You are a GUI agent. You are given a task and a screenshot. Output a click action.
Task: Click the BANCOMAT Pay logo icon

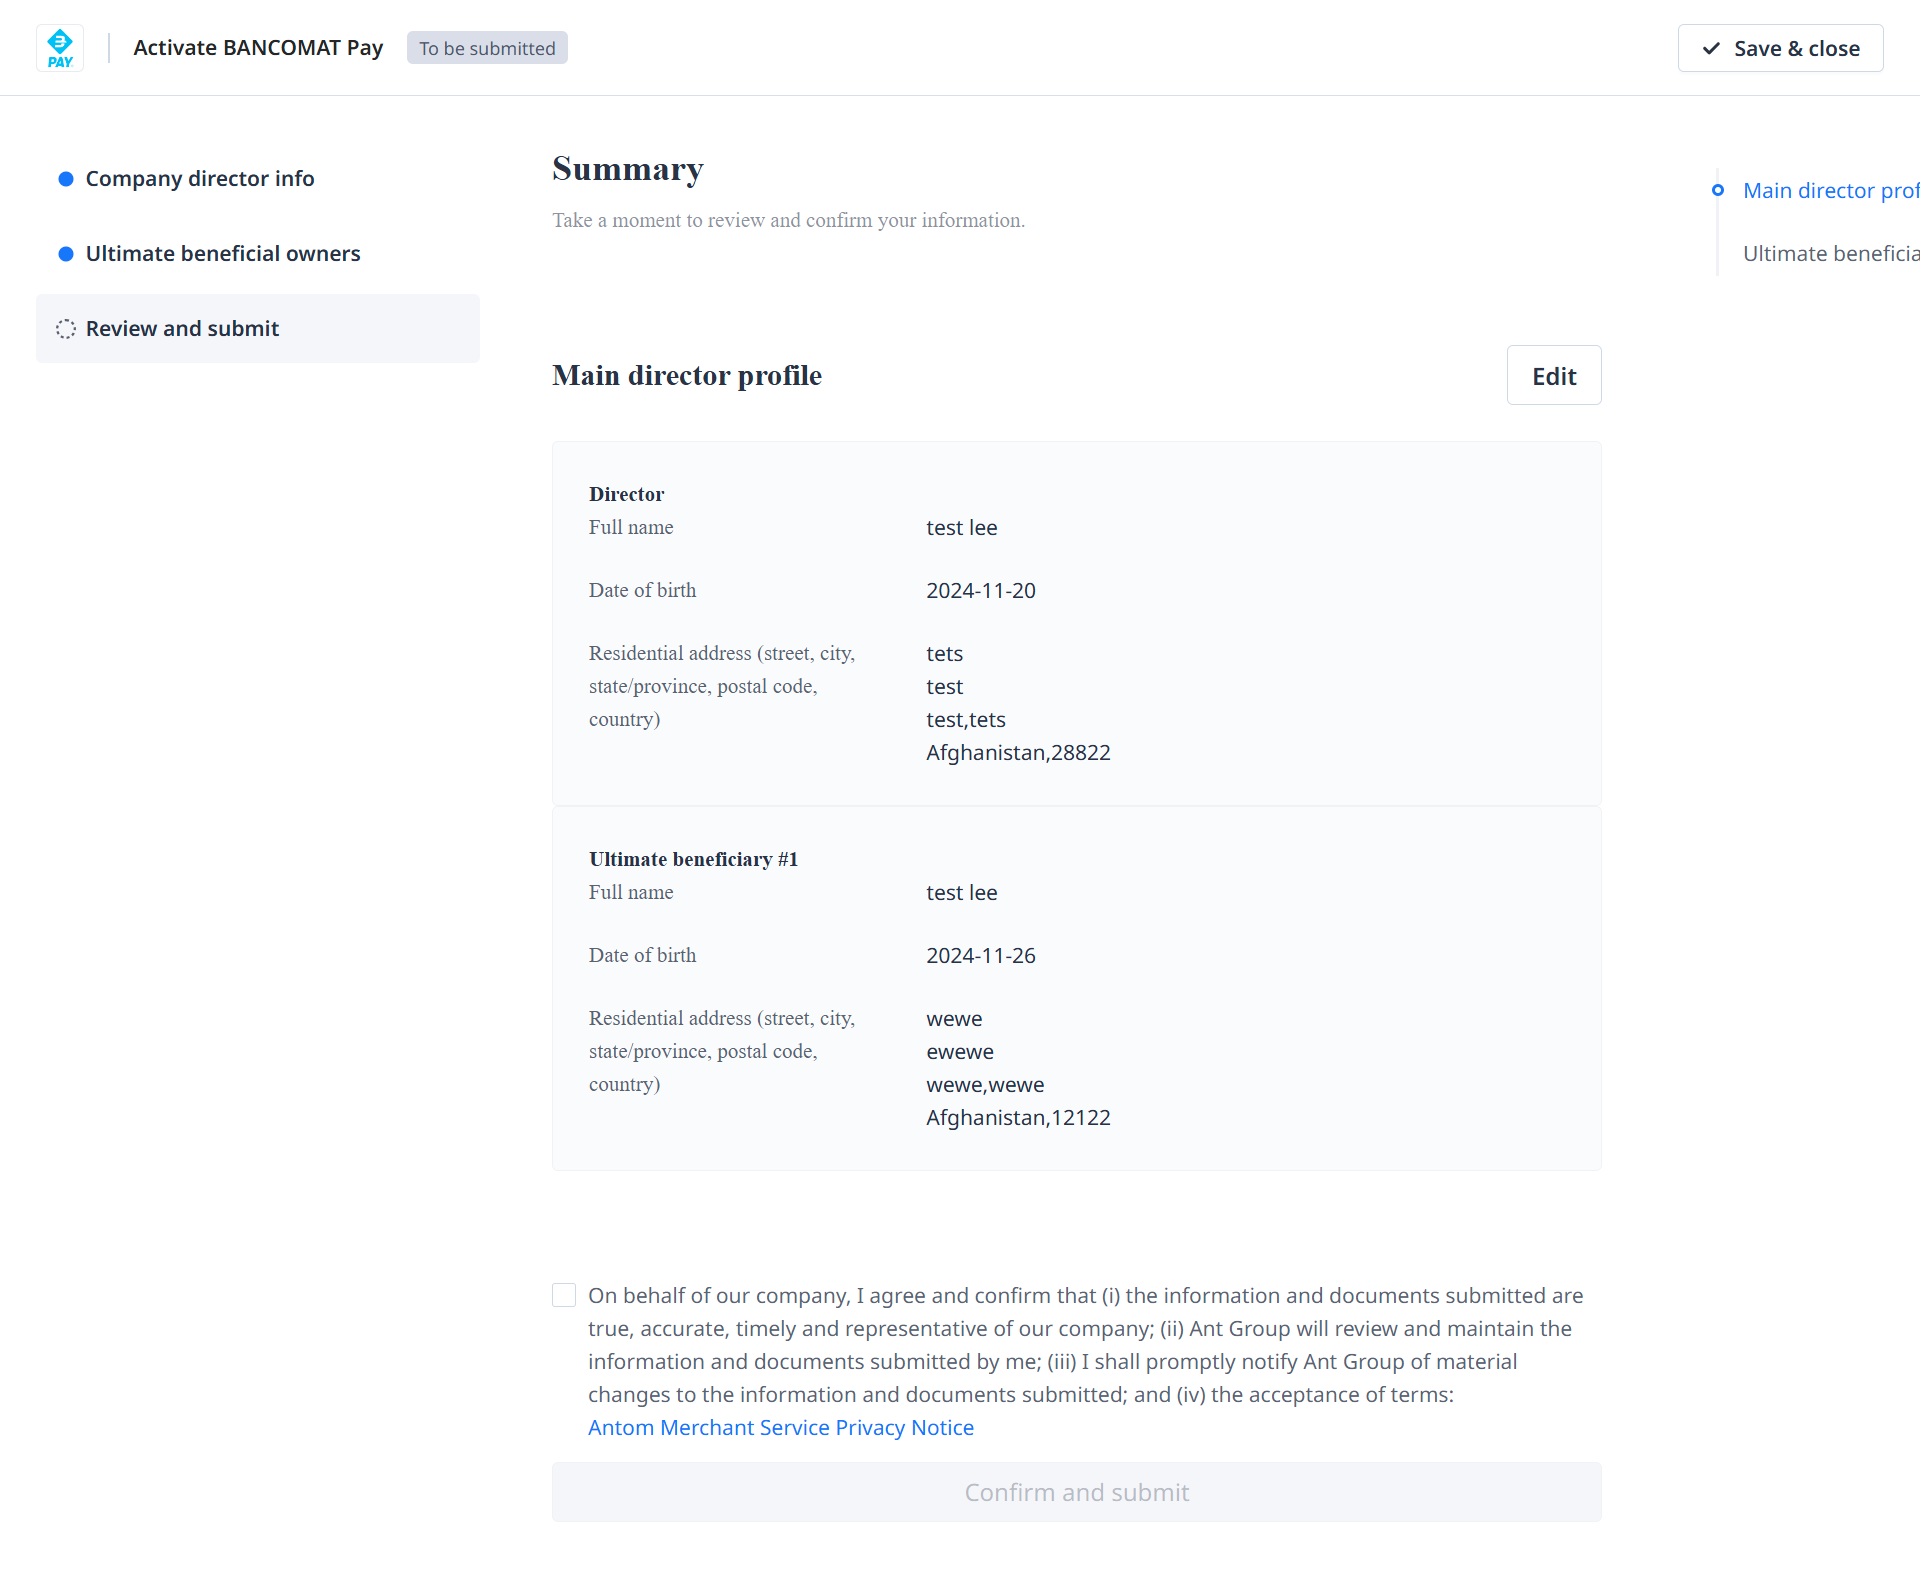[x=60, y=48]
